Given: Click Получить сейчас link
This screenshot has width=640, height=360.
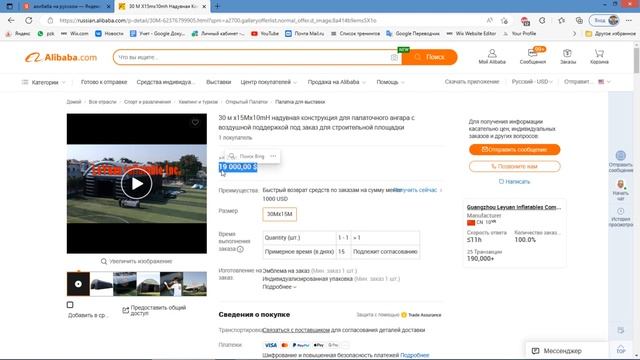Looking at the screenshot, I should (417, 190).
